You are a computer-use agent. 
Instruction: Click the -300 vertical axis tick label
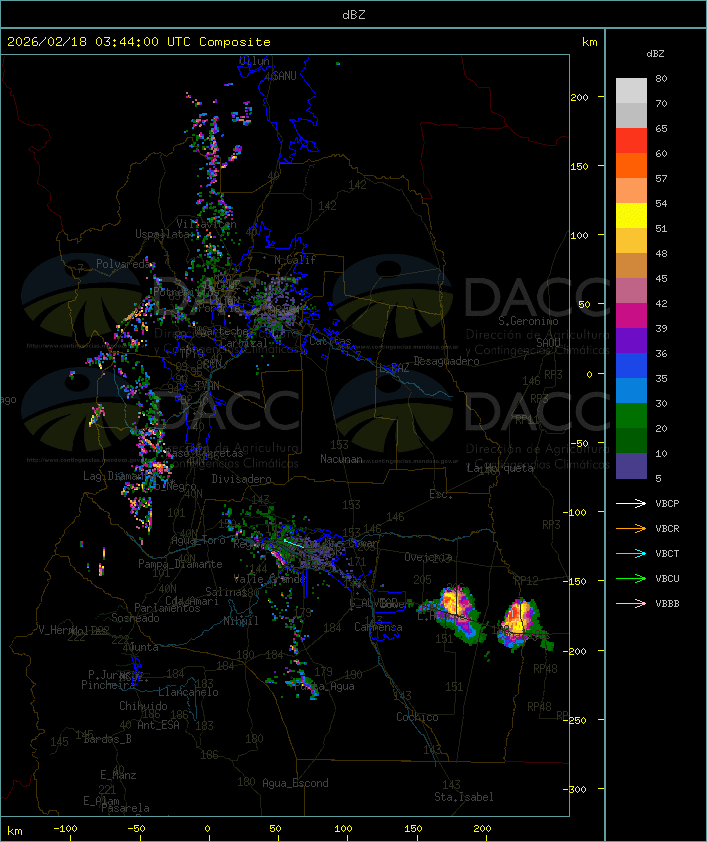click(577, 789)
